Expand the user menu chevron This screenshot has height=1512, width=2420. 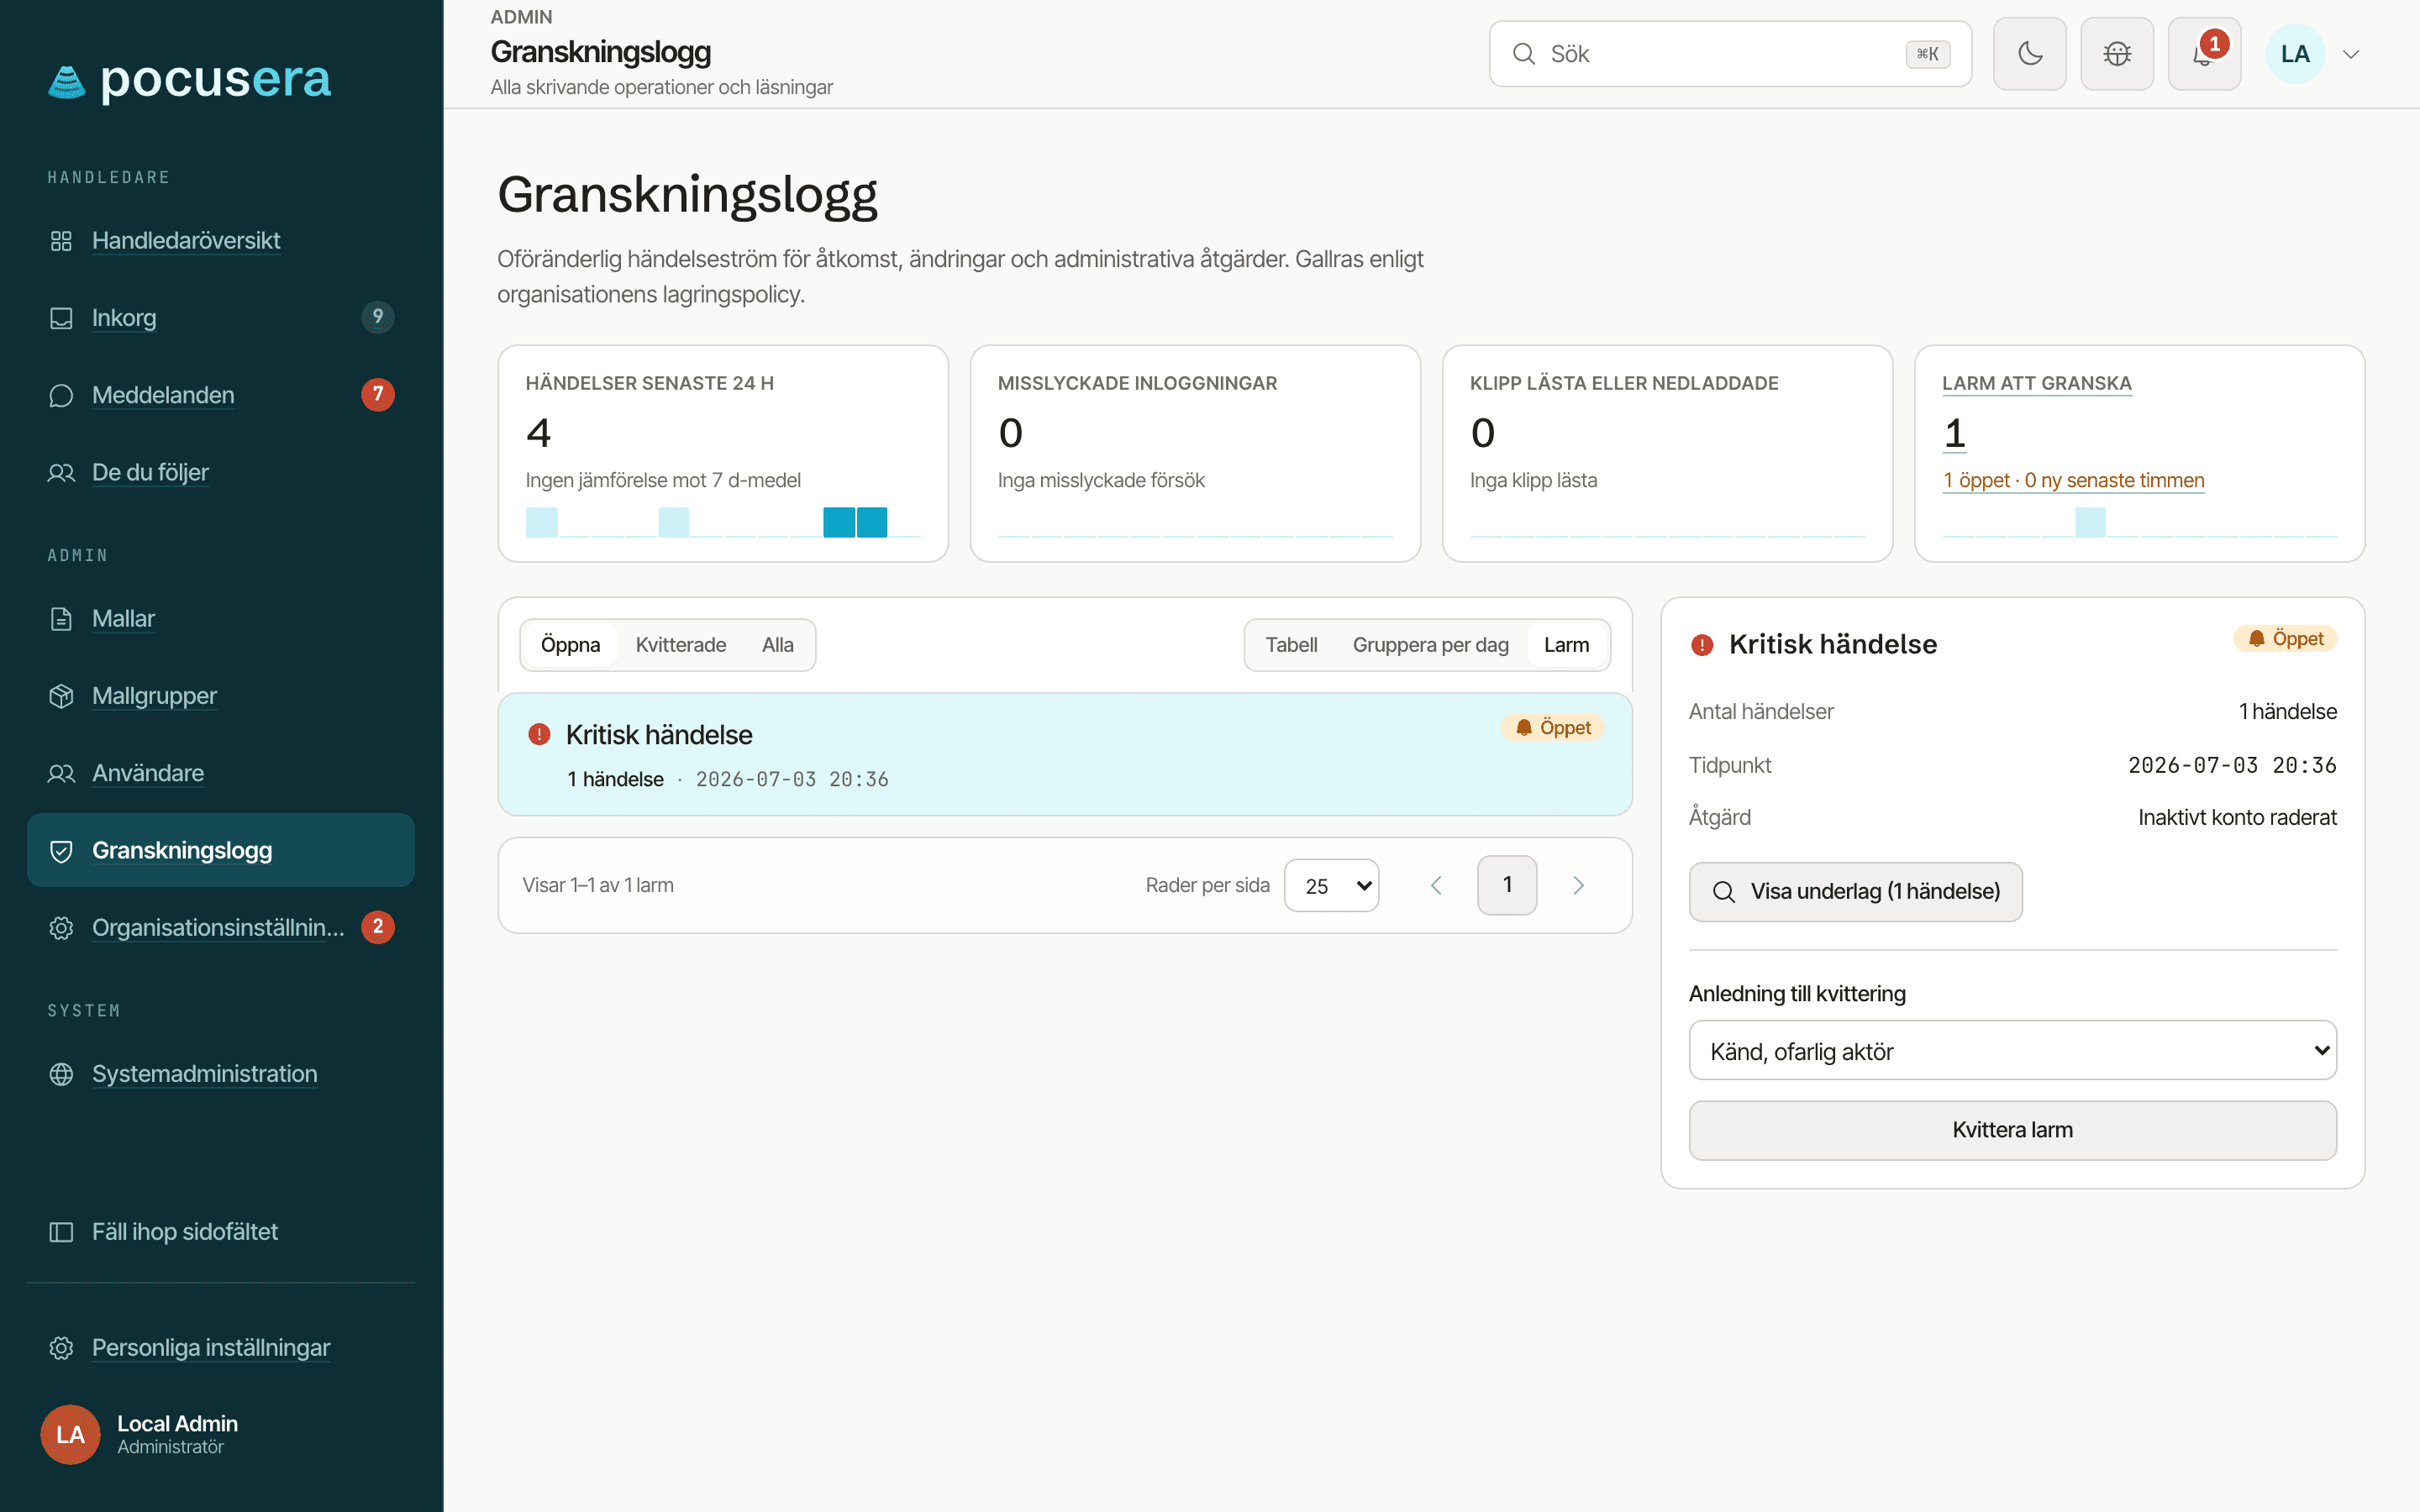2351,54
